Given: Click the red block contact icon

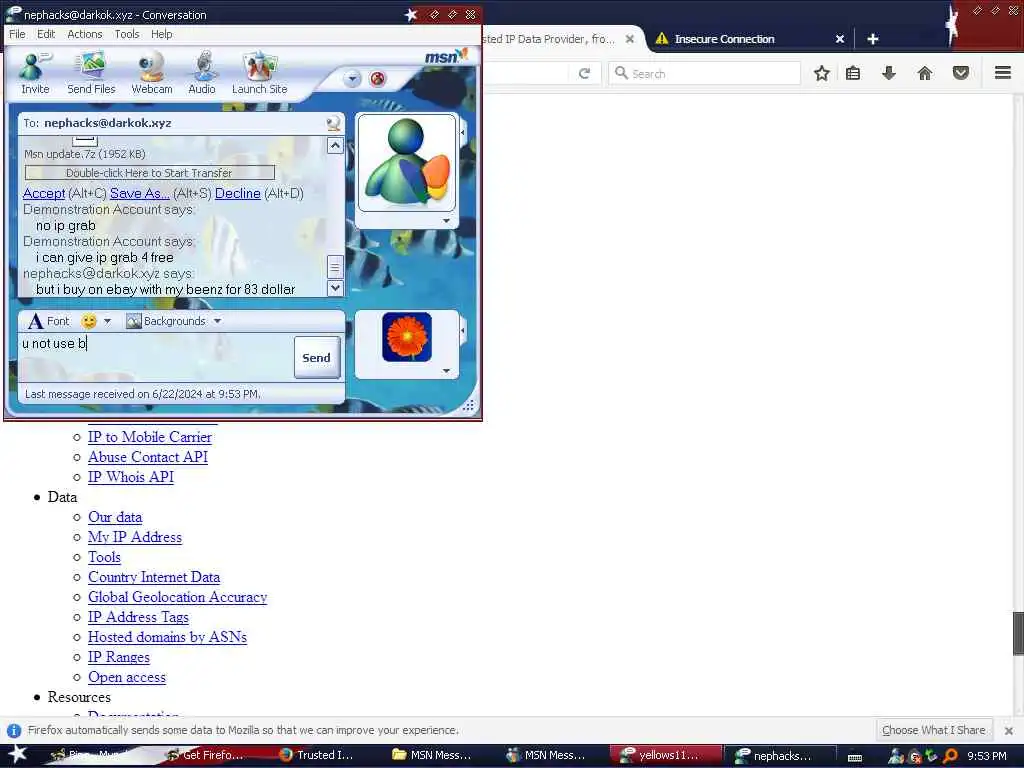Looking at the screenshot, I should [x=377, y=79].
